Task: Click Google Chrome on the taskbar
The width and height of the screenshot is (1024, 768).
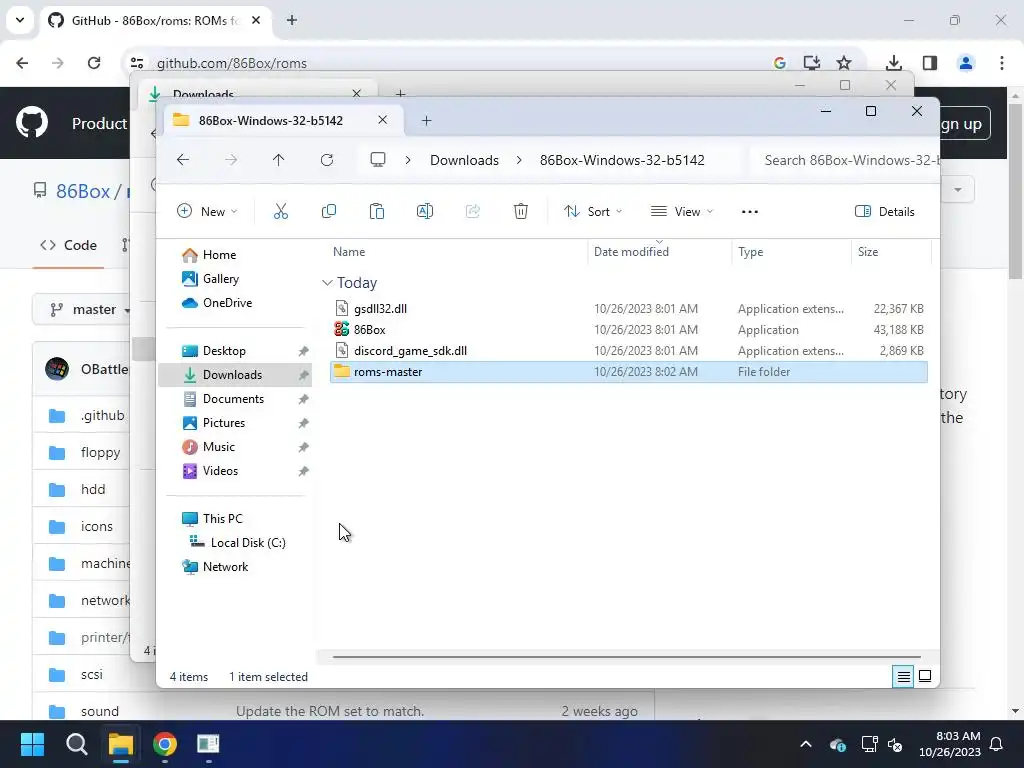Action: (165, 744)
